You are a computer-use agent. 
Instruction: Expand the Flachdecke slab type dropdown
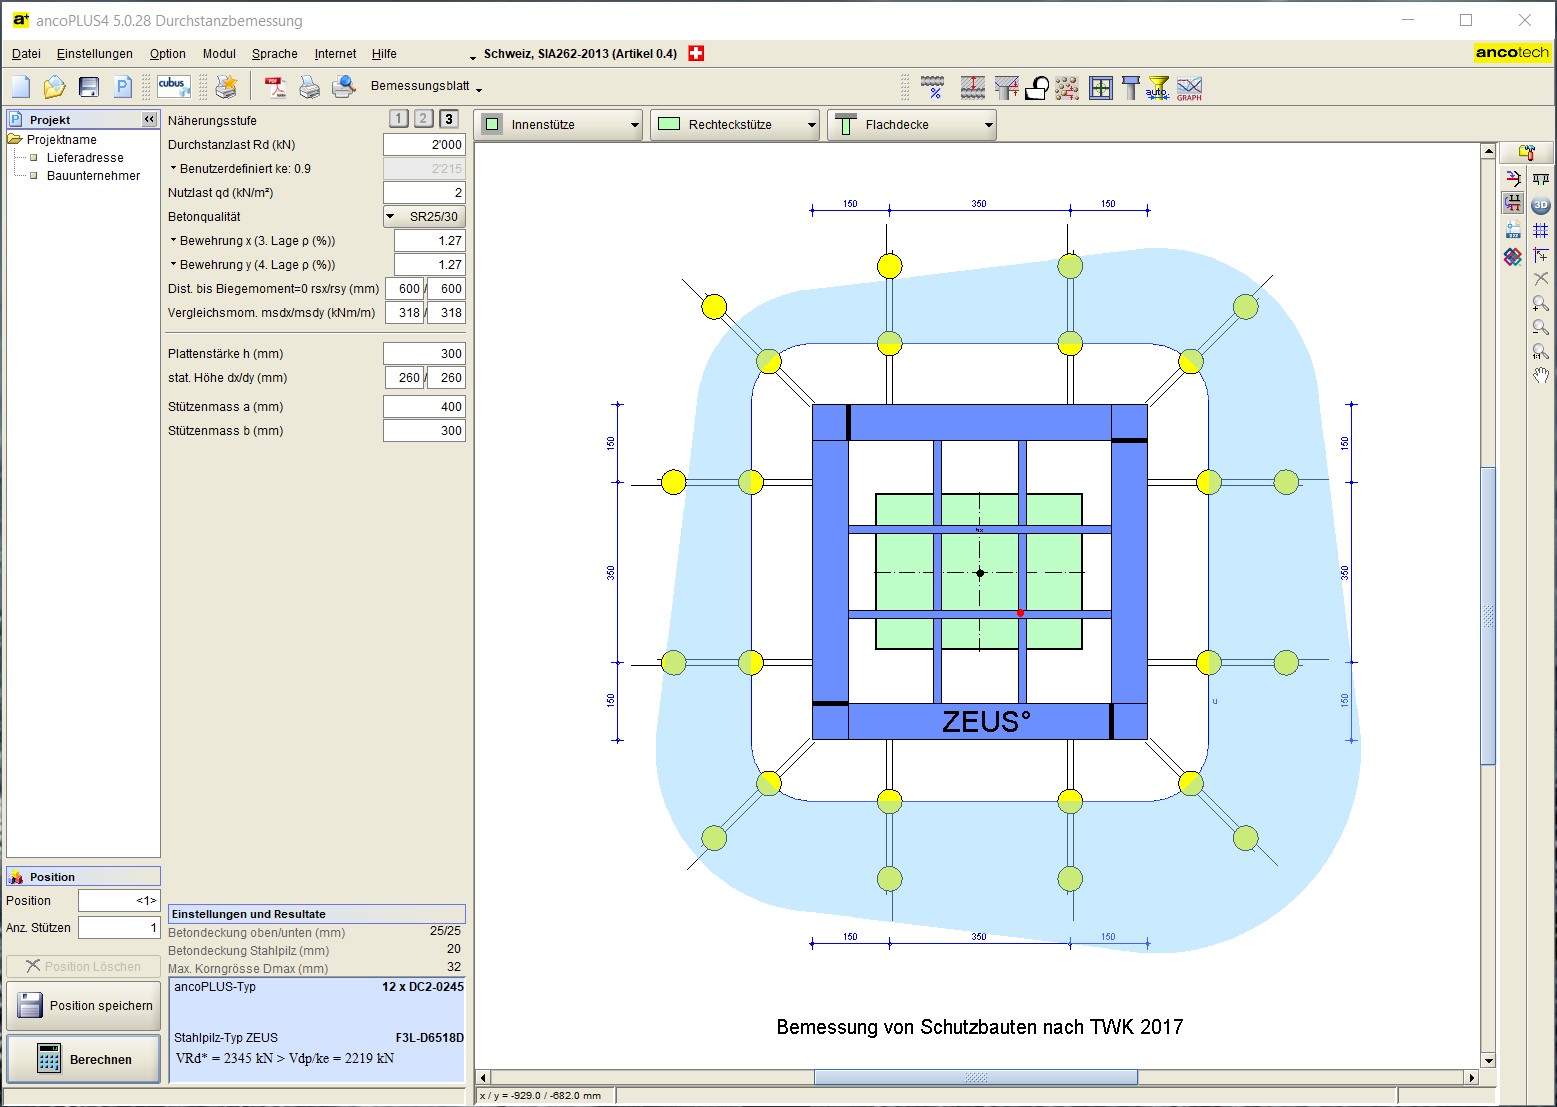(912, 125)
